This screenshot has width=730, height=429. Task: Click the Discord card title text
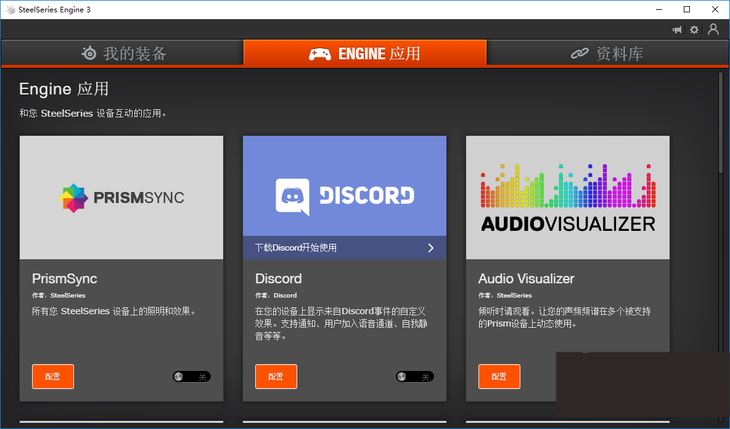(x=278, y=279)
